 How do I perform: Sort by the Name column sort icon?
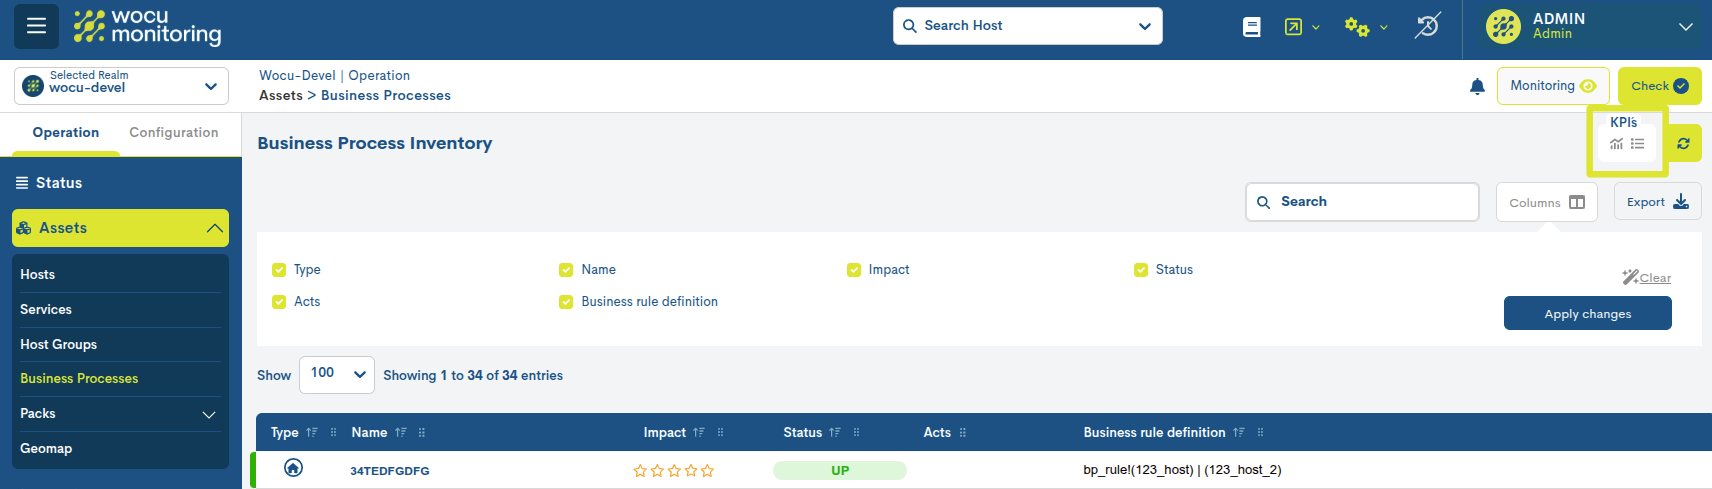tap(401, 433)
